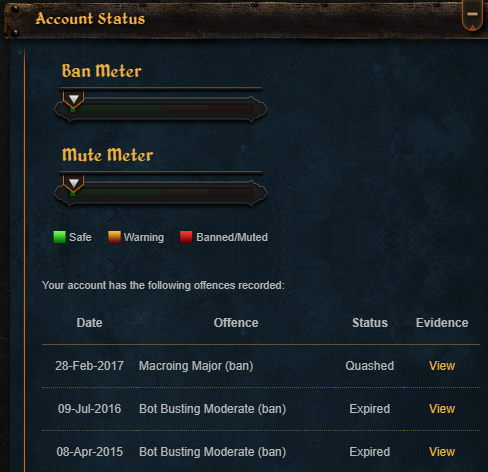The width and height of the screenshot is (488, 472).
Task: Select the Quashed status entry
Action: pos(370,366)
